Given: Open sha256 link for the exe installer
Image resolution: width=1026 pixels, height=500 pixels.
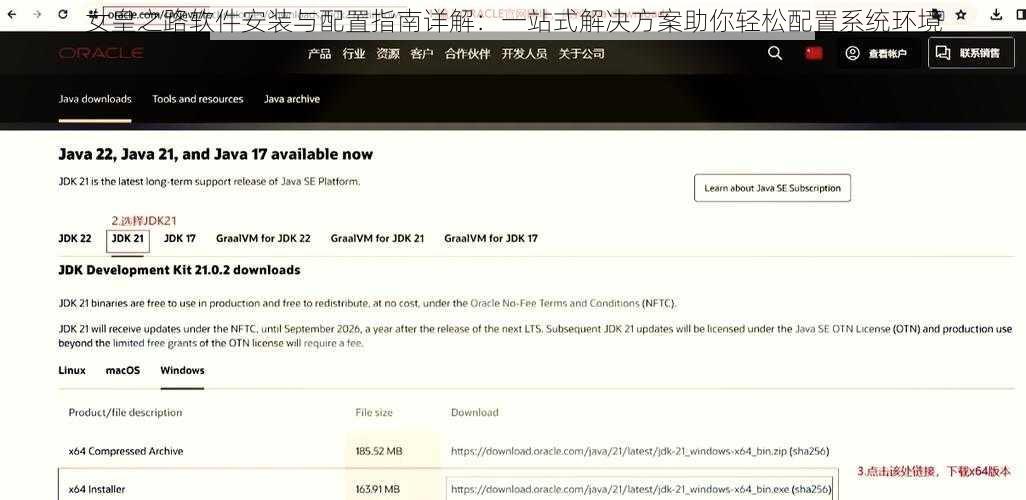Looking at the screenshot, I should pyautogui.click(x=812, y=489).
